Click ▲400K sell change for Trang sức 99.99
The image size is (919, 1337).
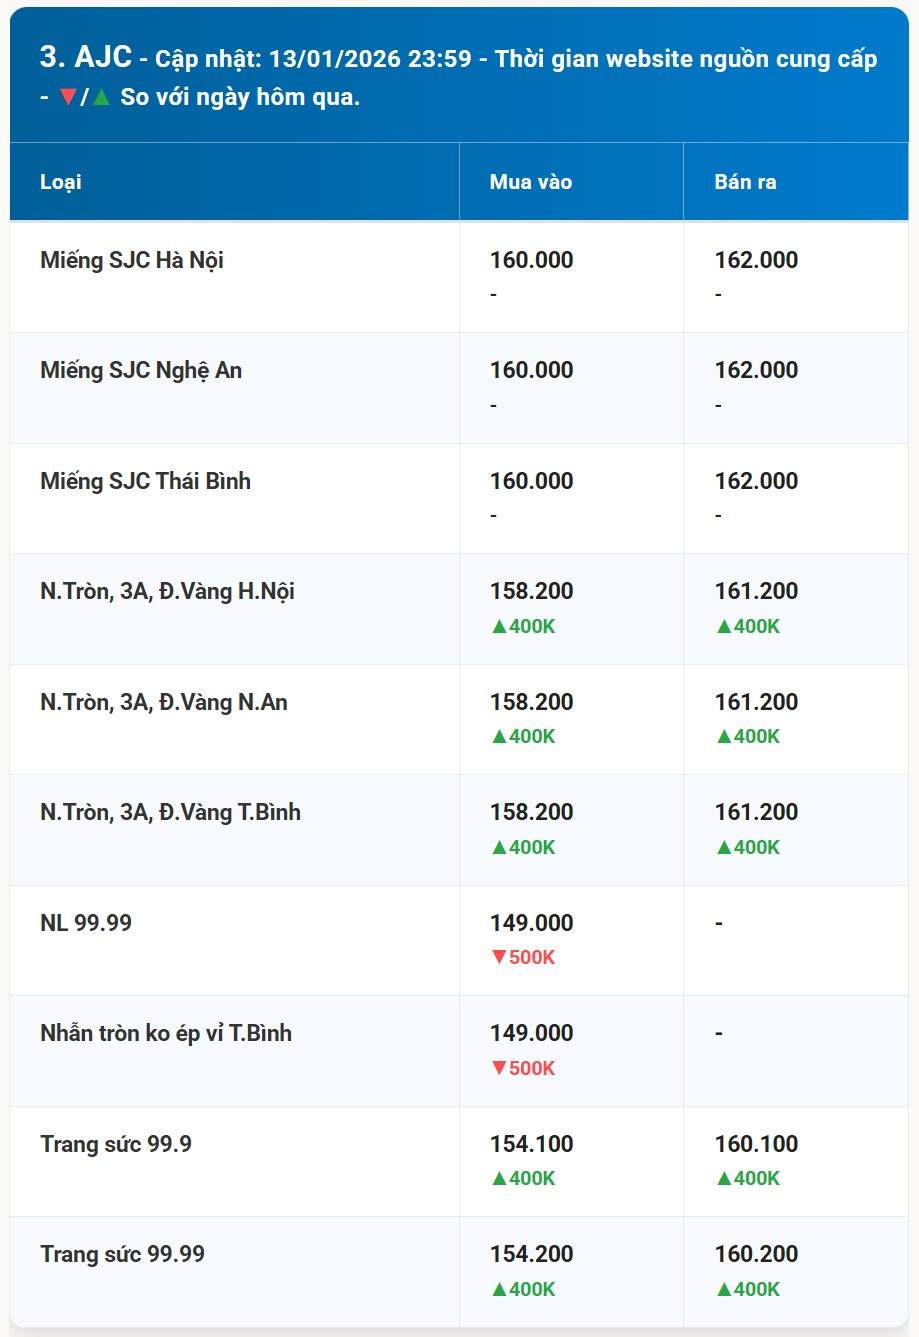748,1289
